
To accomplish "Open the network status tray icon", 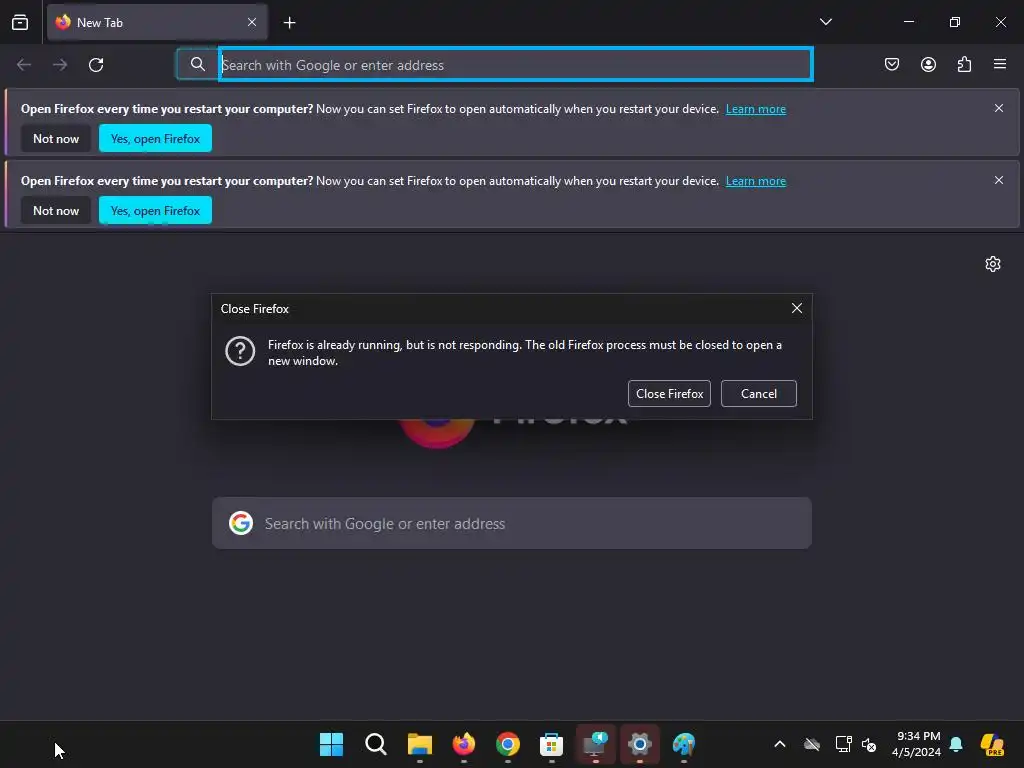I will pyautogui.click(x=843, y=744).
